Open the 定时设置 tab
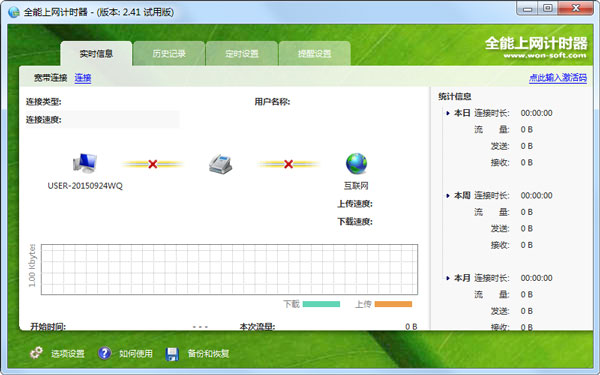 coord(241,54)
